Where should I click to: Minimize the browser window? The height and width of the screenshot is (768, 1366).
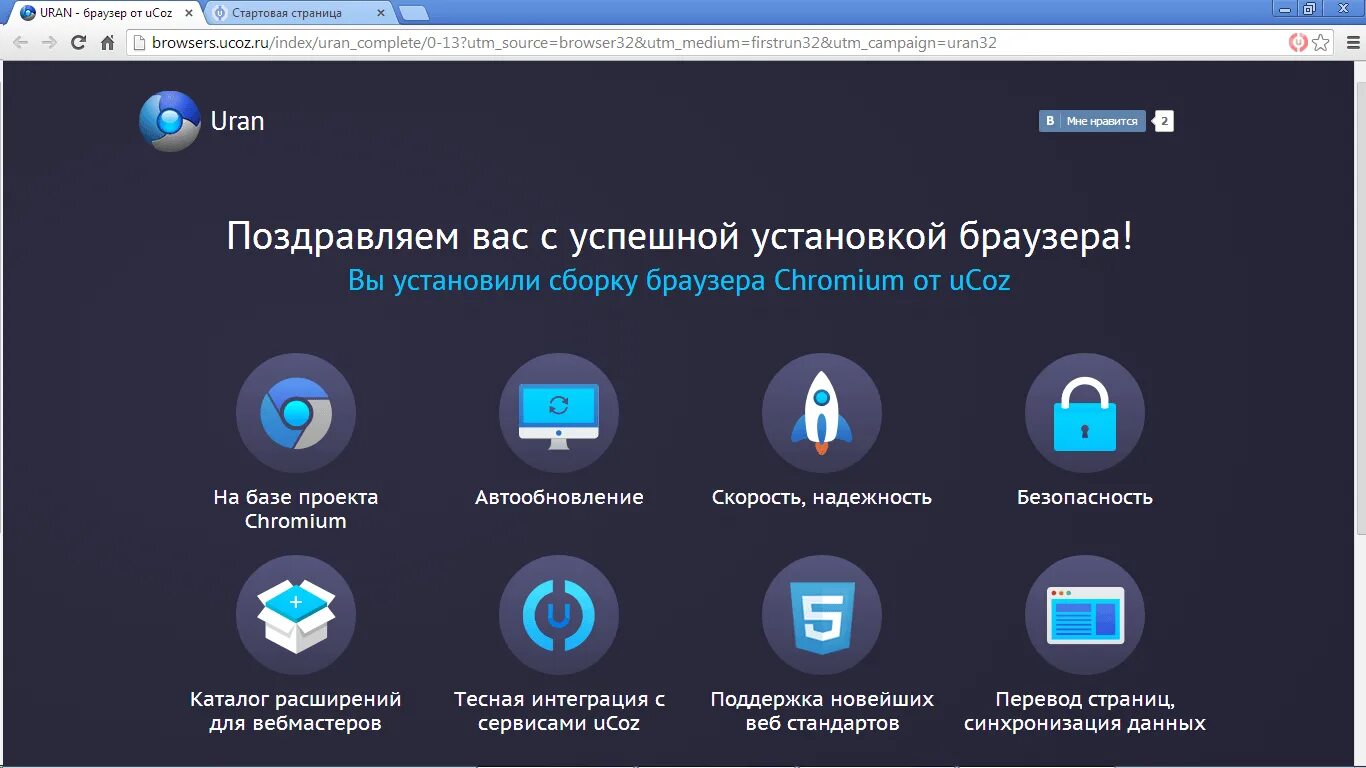pyautogui.click(x=1287, y=8)
